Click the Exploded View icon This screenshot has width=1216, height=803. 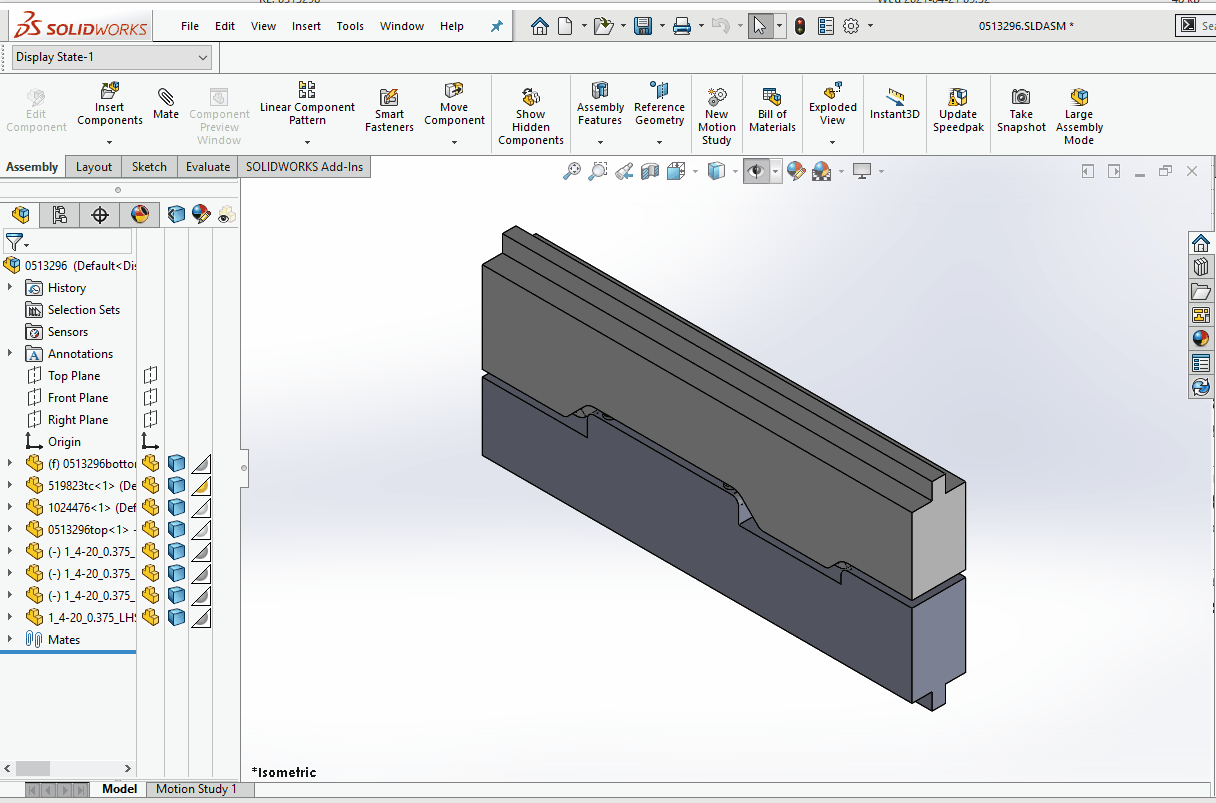coord(832,91)
